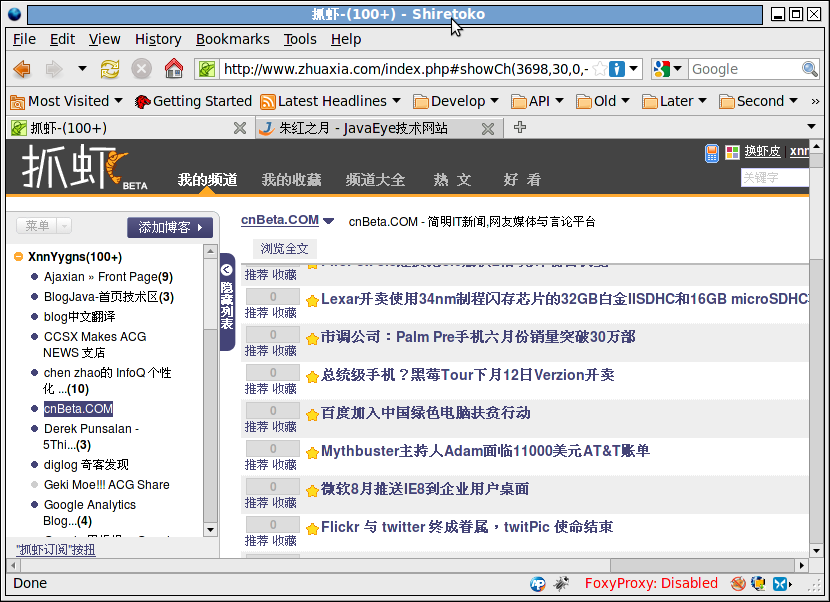
Task: Open the API bookmarks folder
Action: pos(537,101)
